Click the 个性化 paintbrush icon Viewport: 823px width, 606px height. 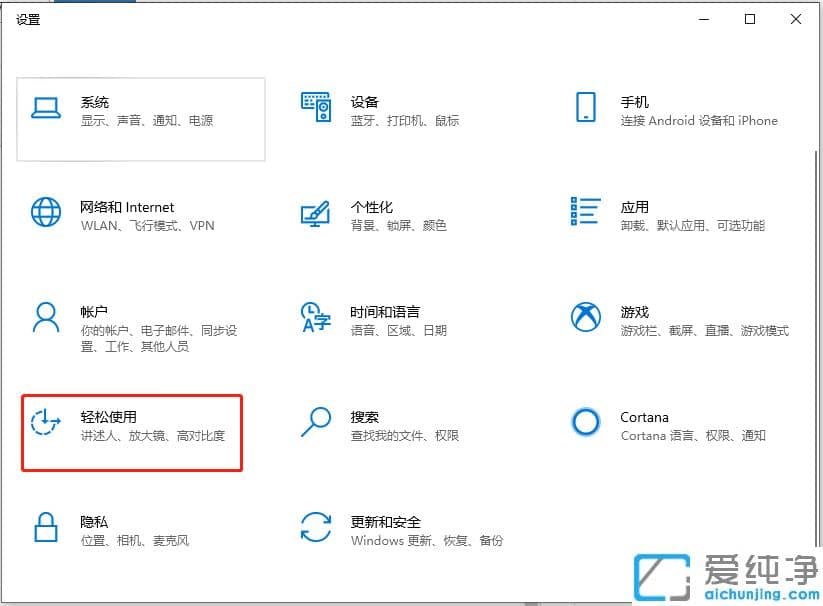coord(316,213)
